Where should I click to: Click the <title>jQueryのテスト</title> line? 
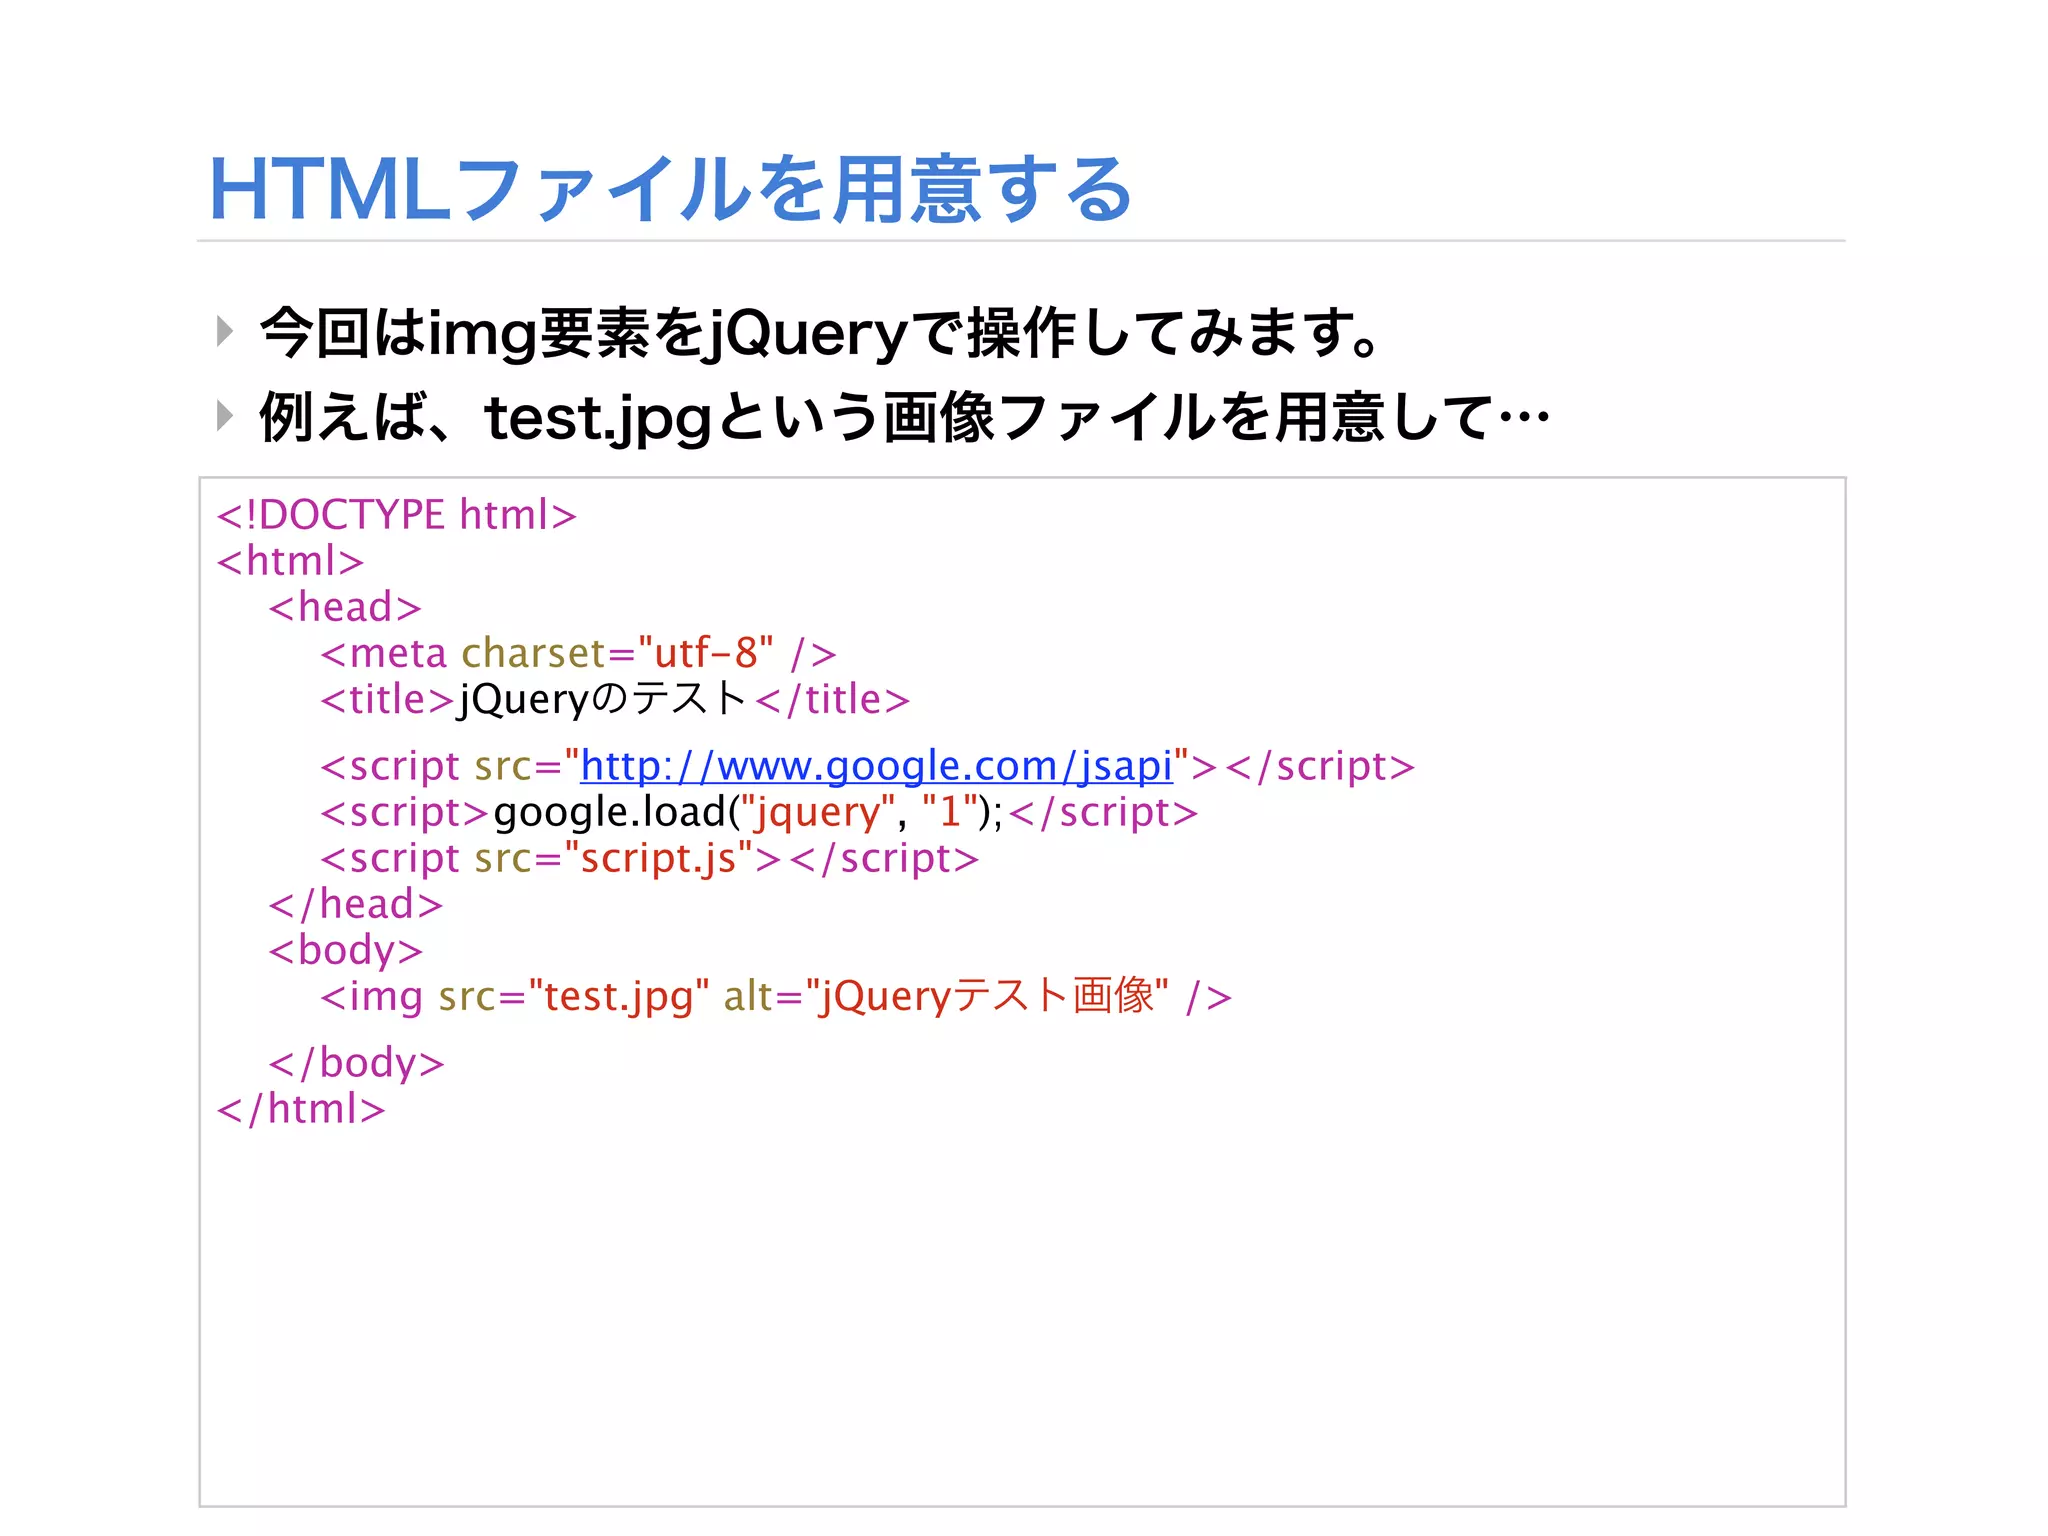point(615,699)
